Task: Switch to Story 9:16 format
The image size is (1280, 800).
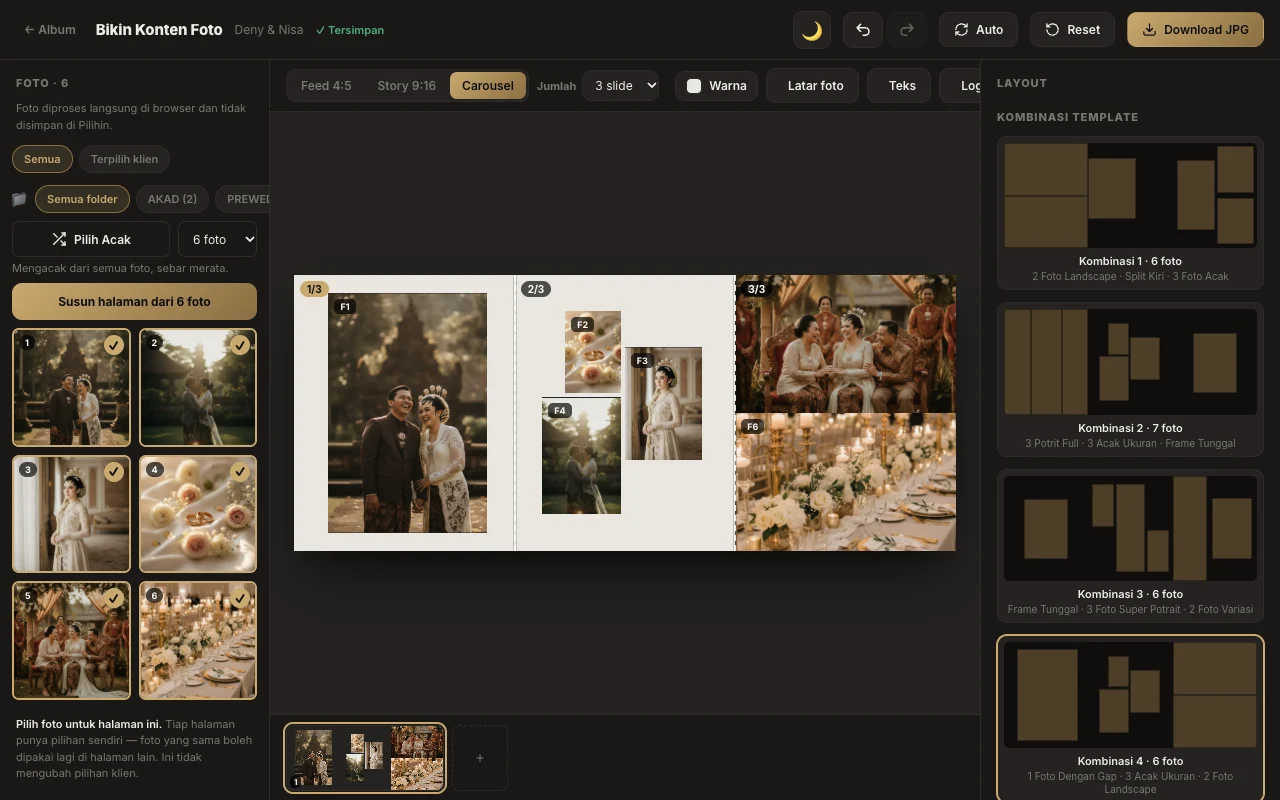Action: pyautogui.click(x=406, y=85)
